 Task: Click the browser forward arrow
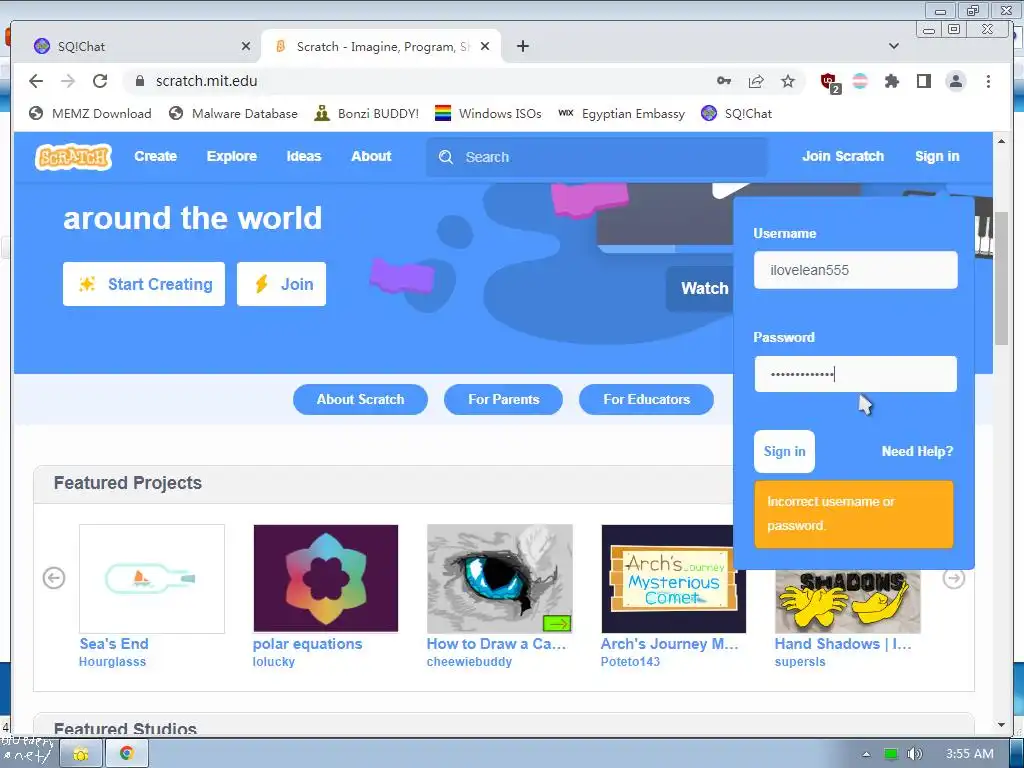pyautogui.click(x=68, y=81)
